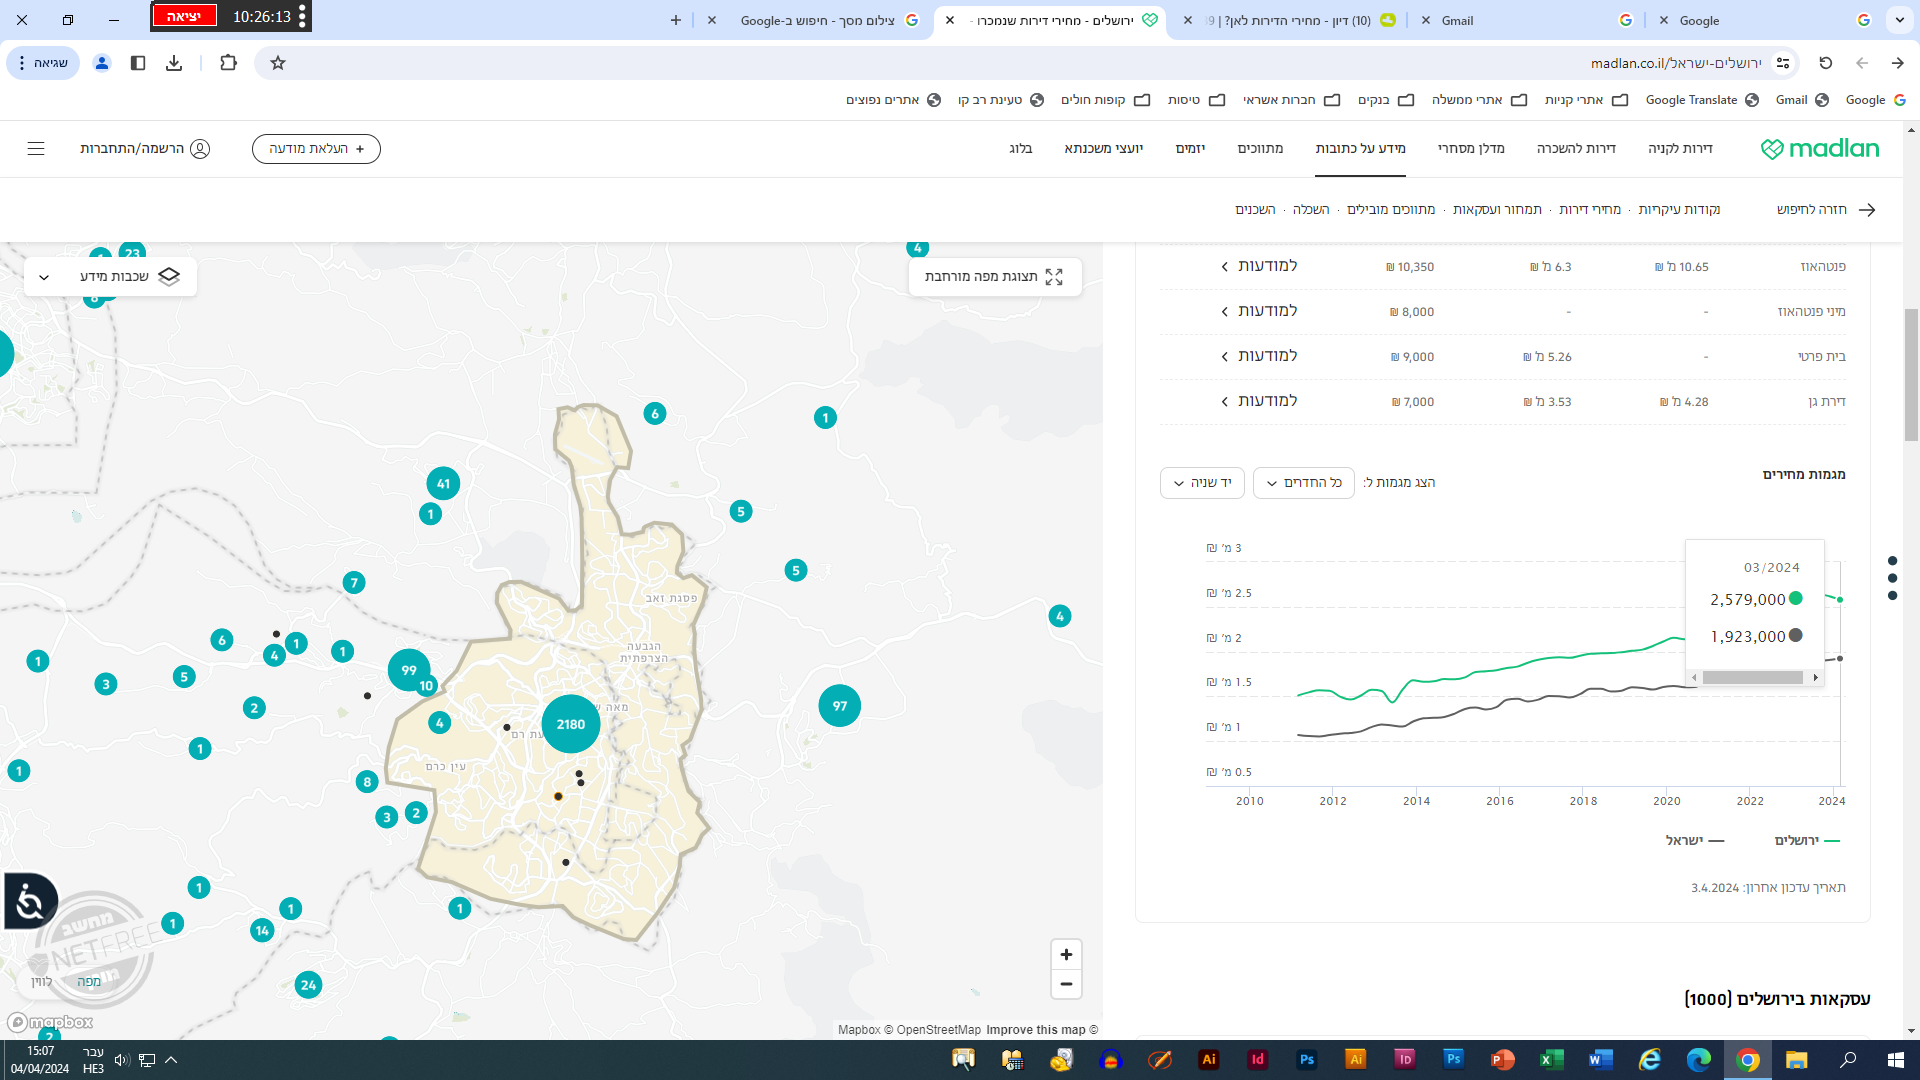Viewport: 1920px width, 1080px height.
Task: Open the second hand dropdown
Action: pos(1202,483)
